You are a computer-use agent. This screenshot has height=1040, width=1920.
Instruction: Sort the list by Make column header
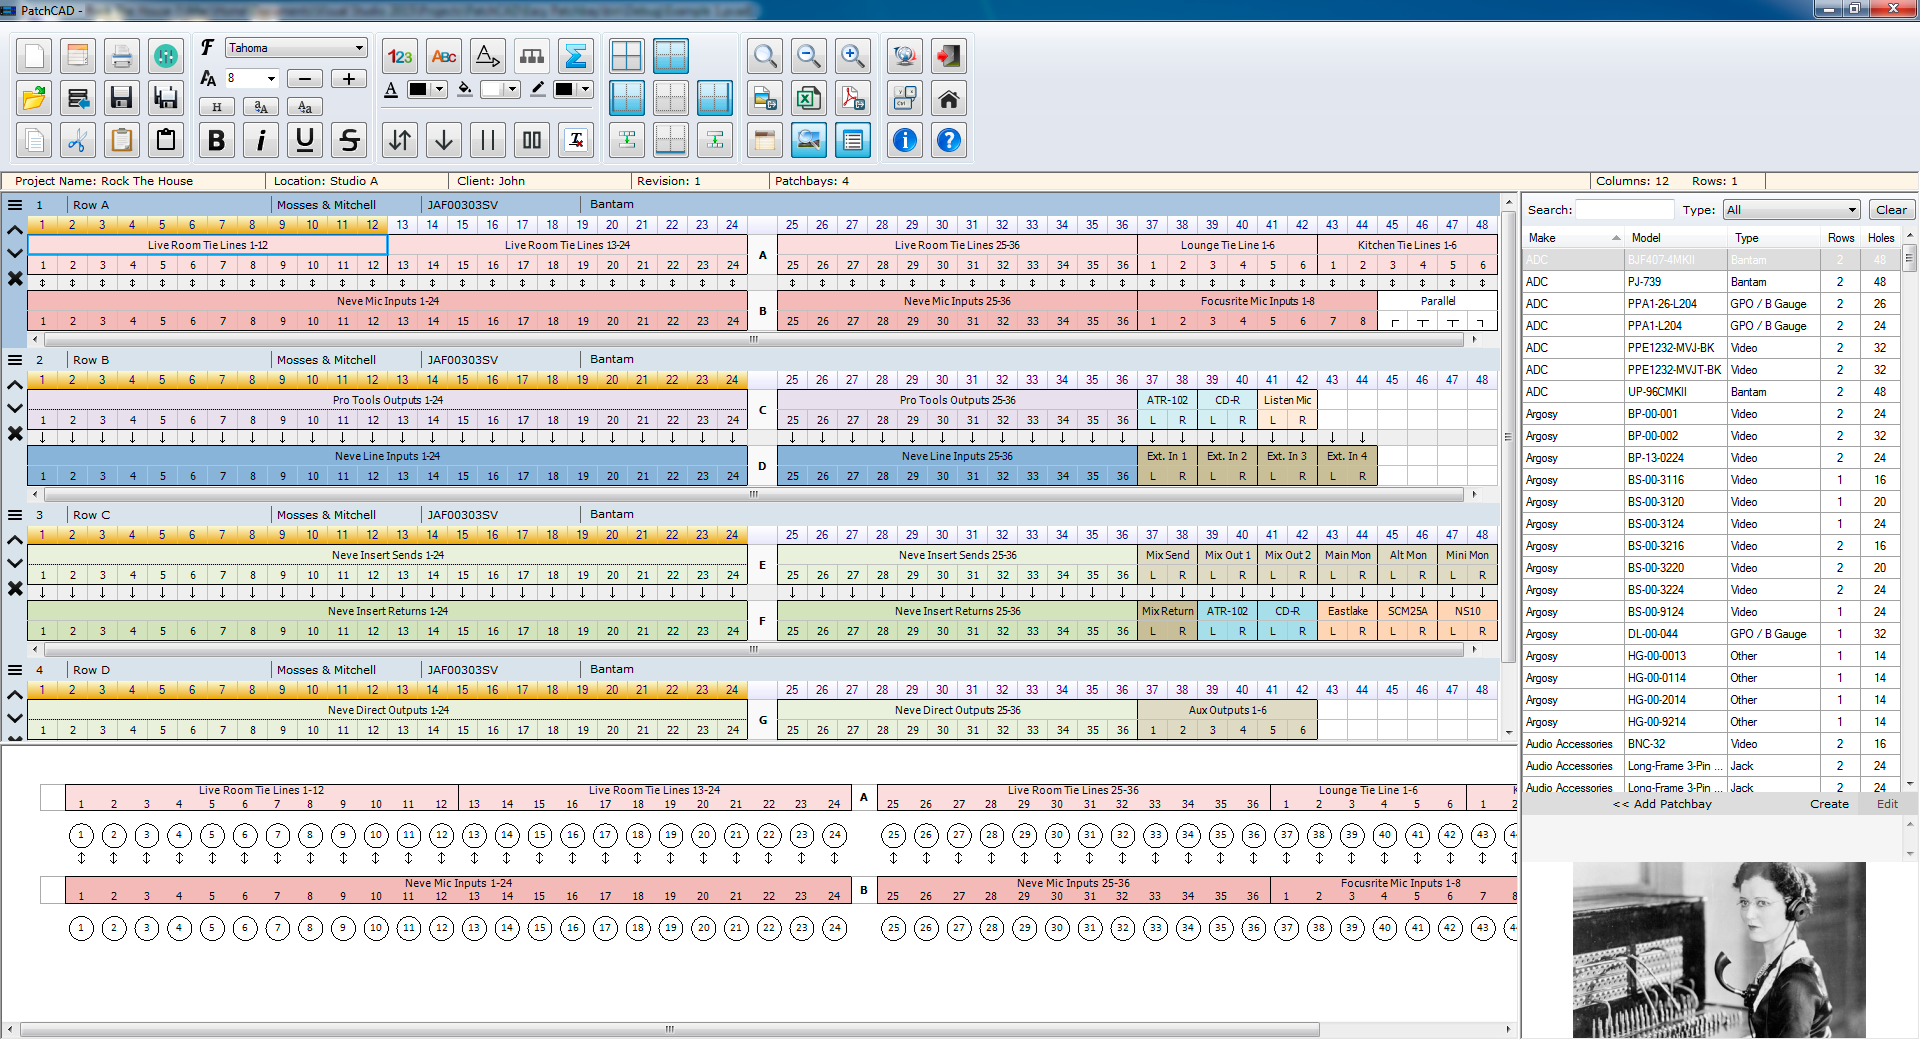tap(1571, 238)
